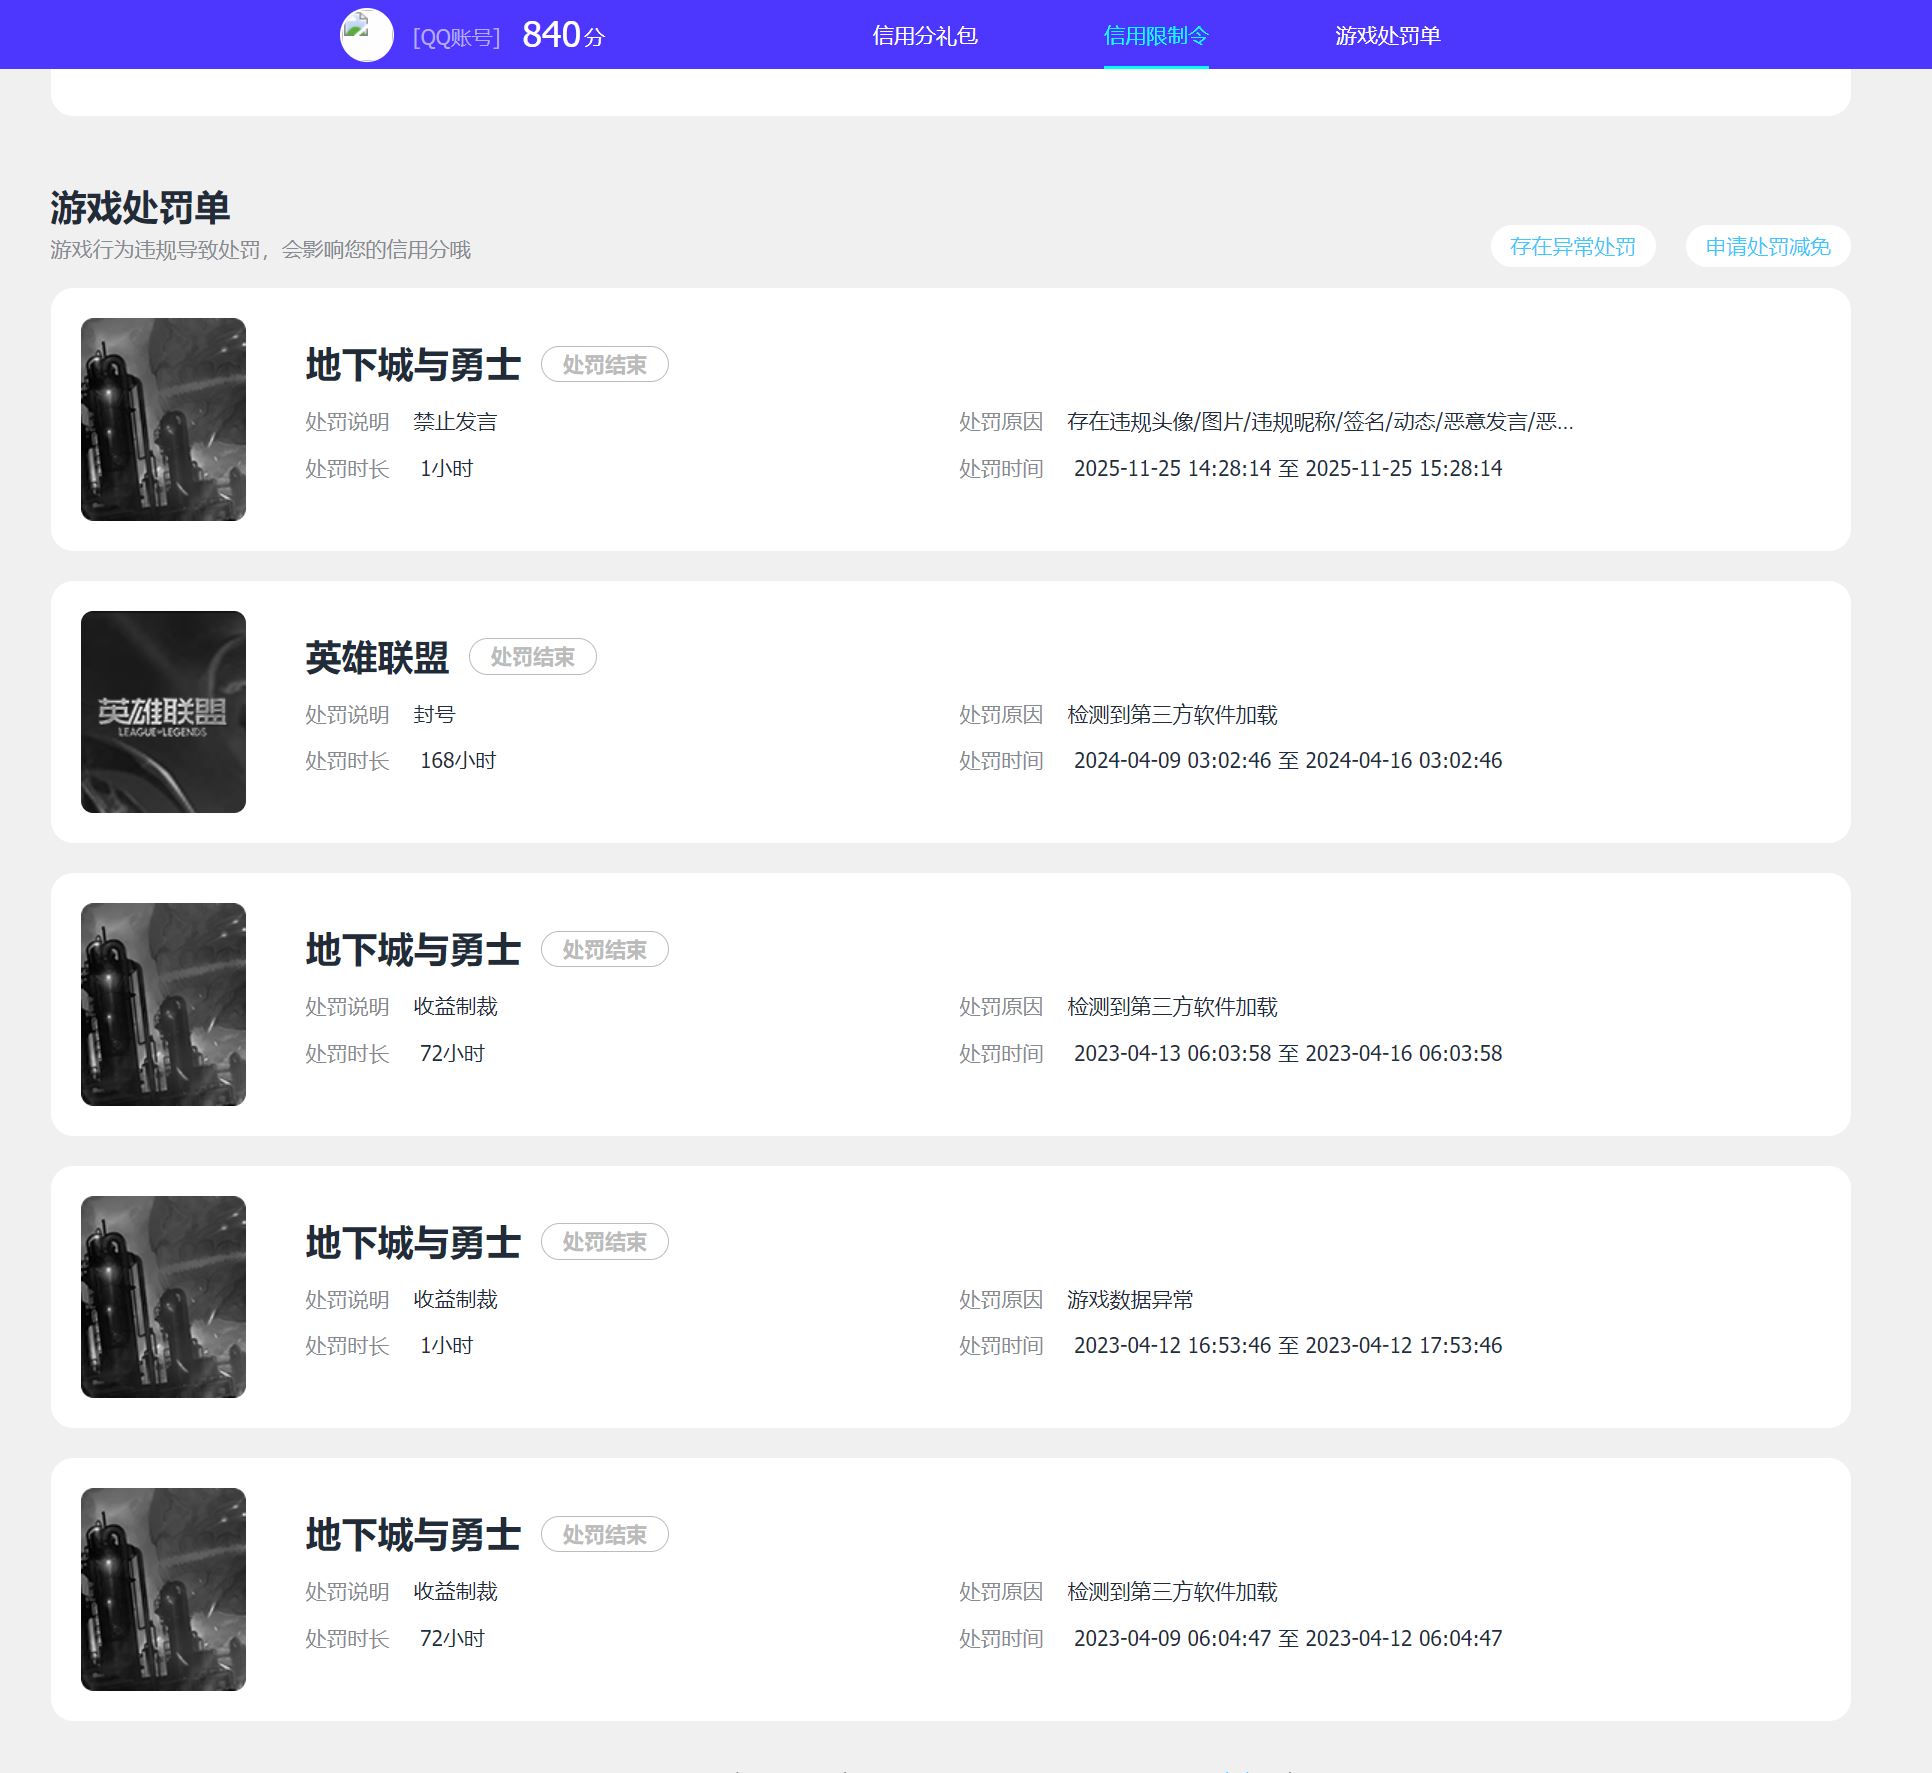Click DNF cover for 2023-04-09 penalty
The height and width of the screenshot is (1773, 1932).
click(163, 1589)
